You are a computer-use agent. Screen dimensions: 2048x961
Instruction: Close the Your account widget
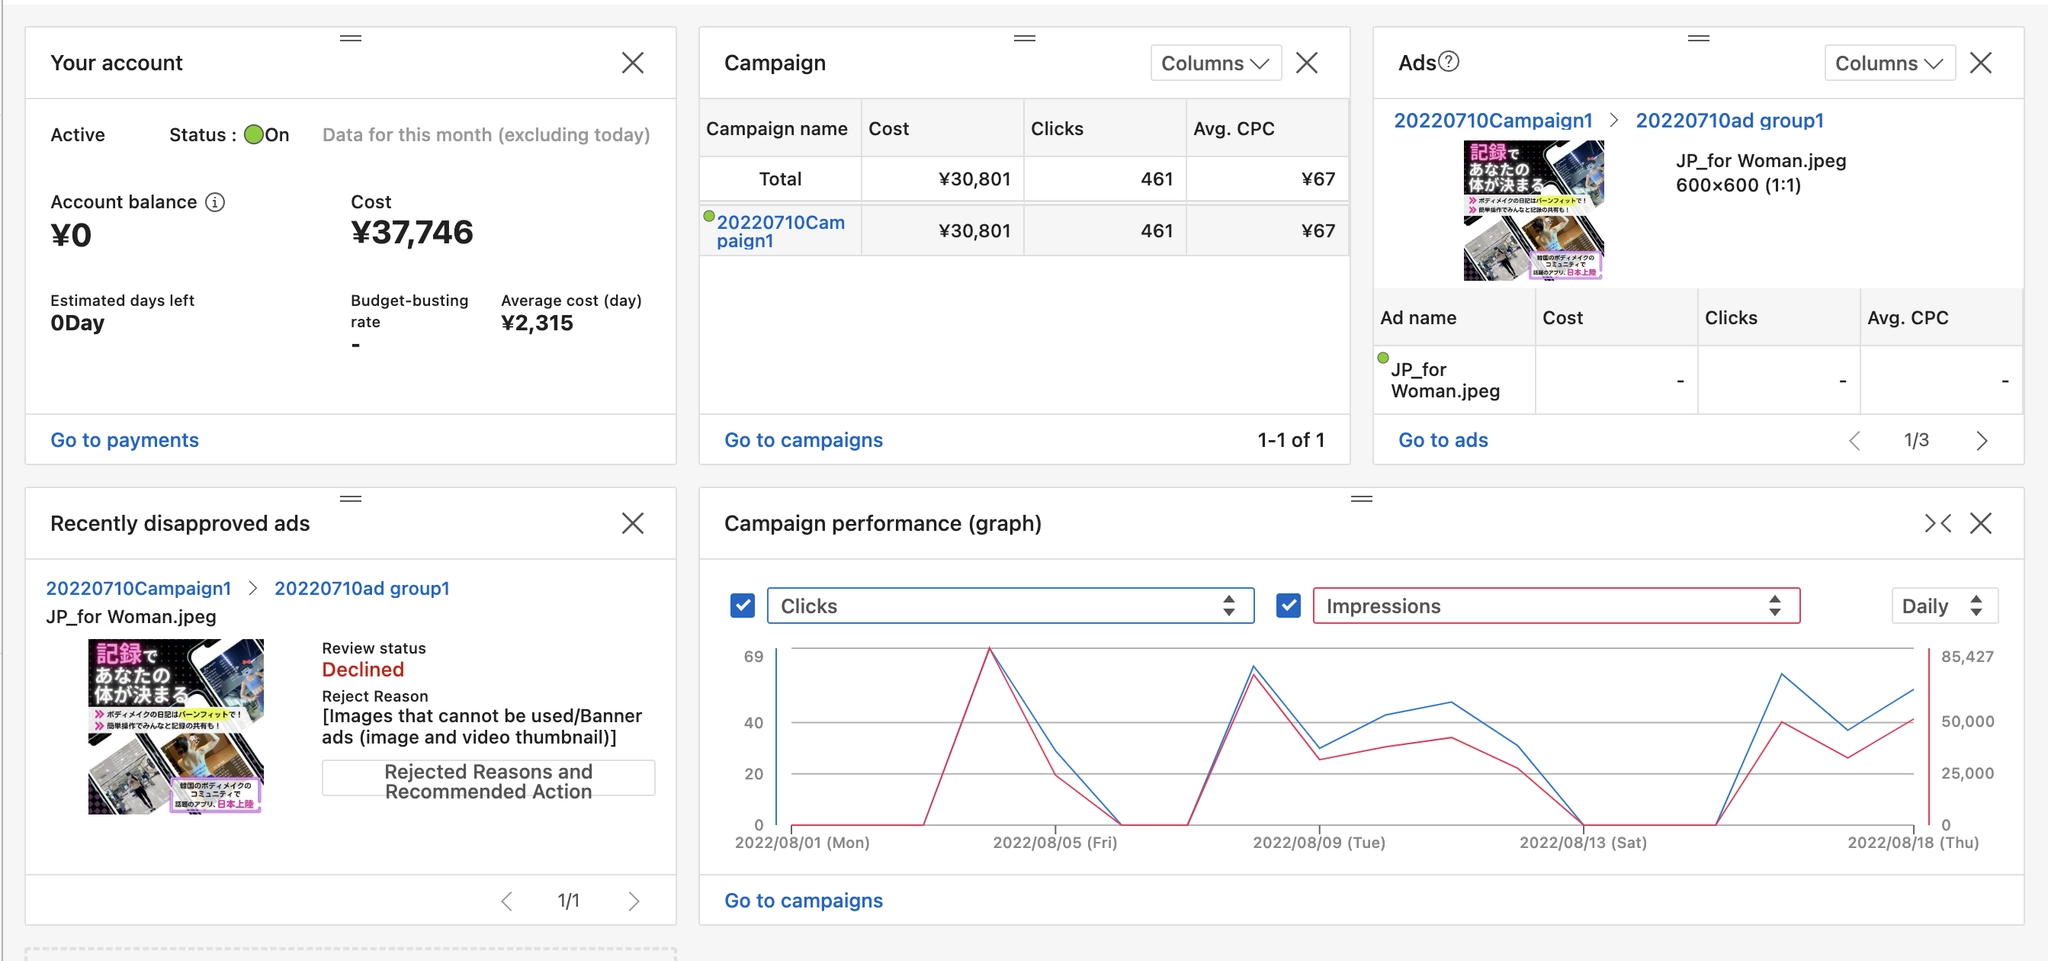[632, 63]
